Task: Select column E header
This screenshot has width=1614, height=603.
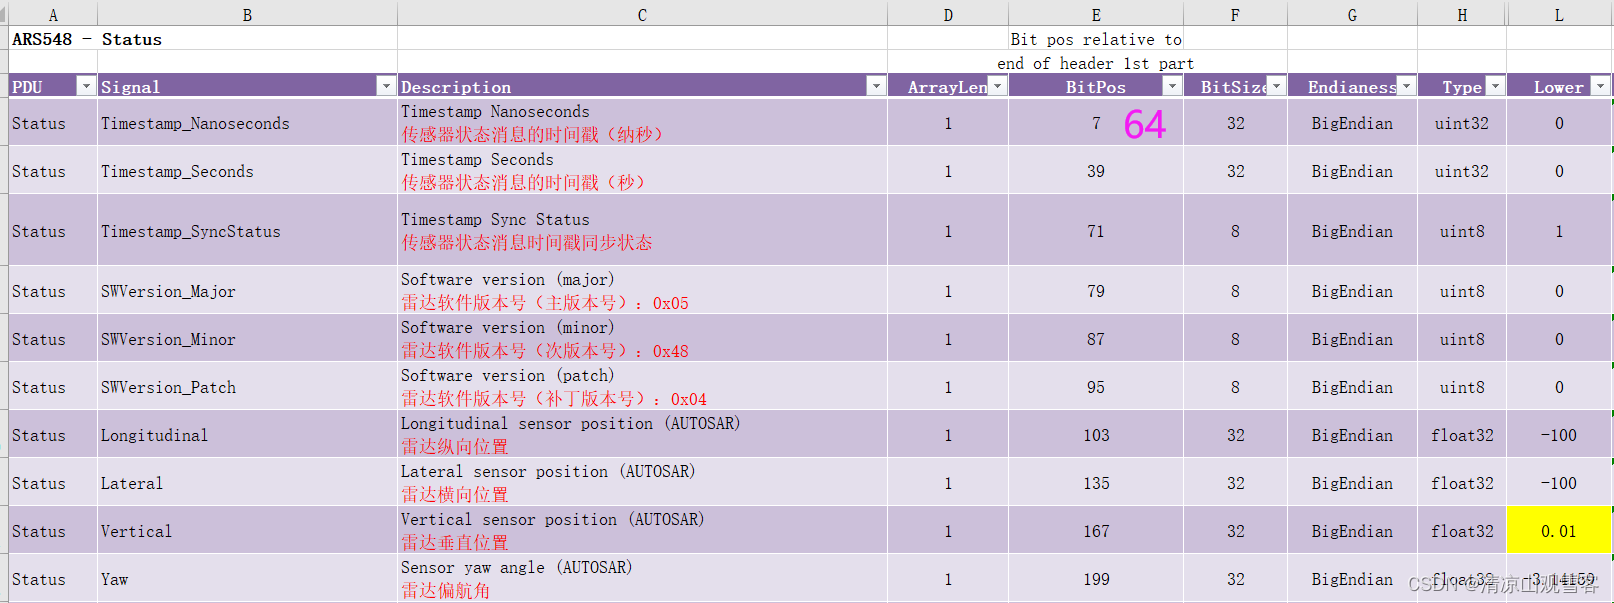Action: click(1096, 14)
